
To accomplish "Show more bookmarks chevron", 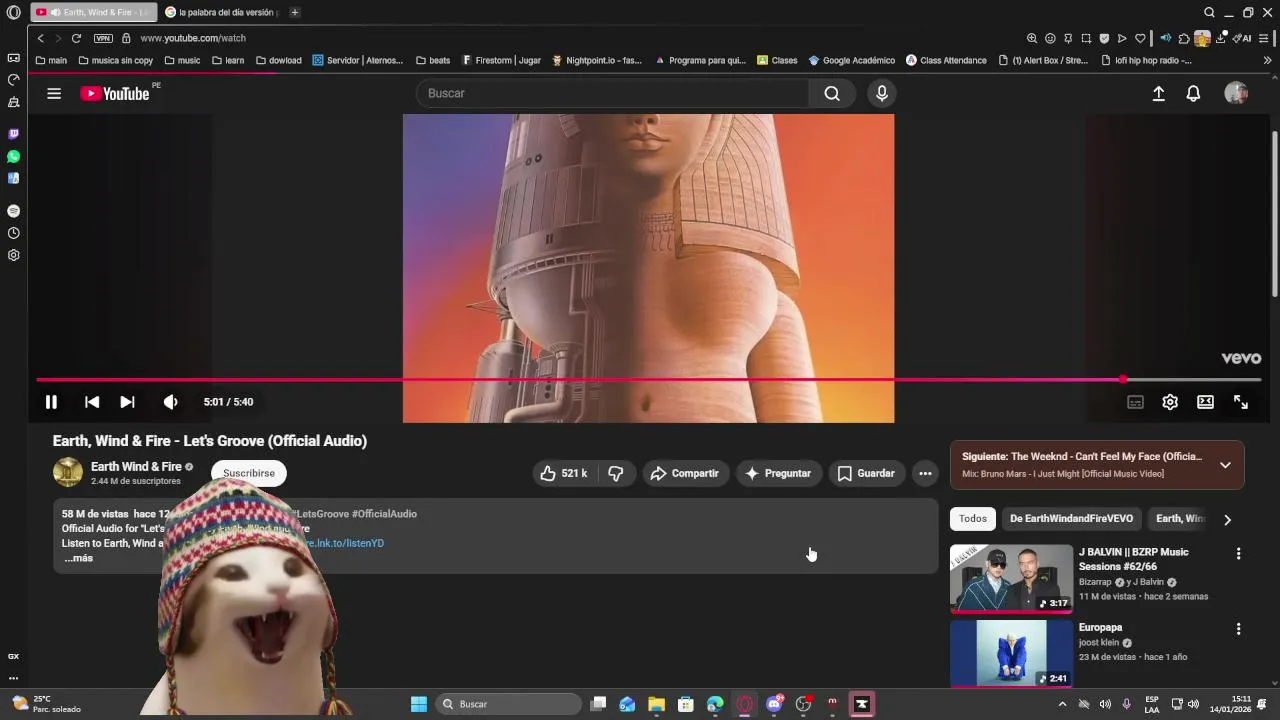I will point(1267,60).
